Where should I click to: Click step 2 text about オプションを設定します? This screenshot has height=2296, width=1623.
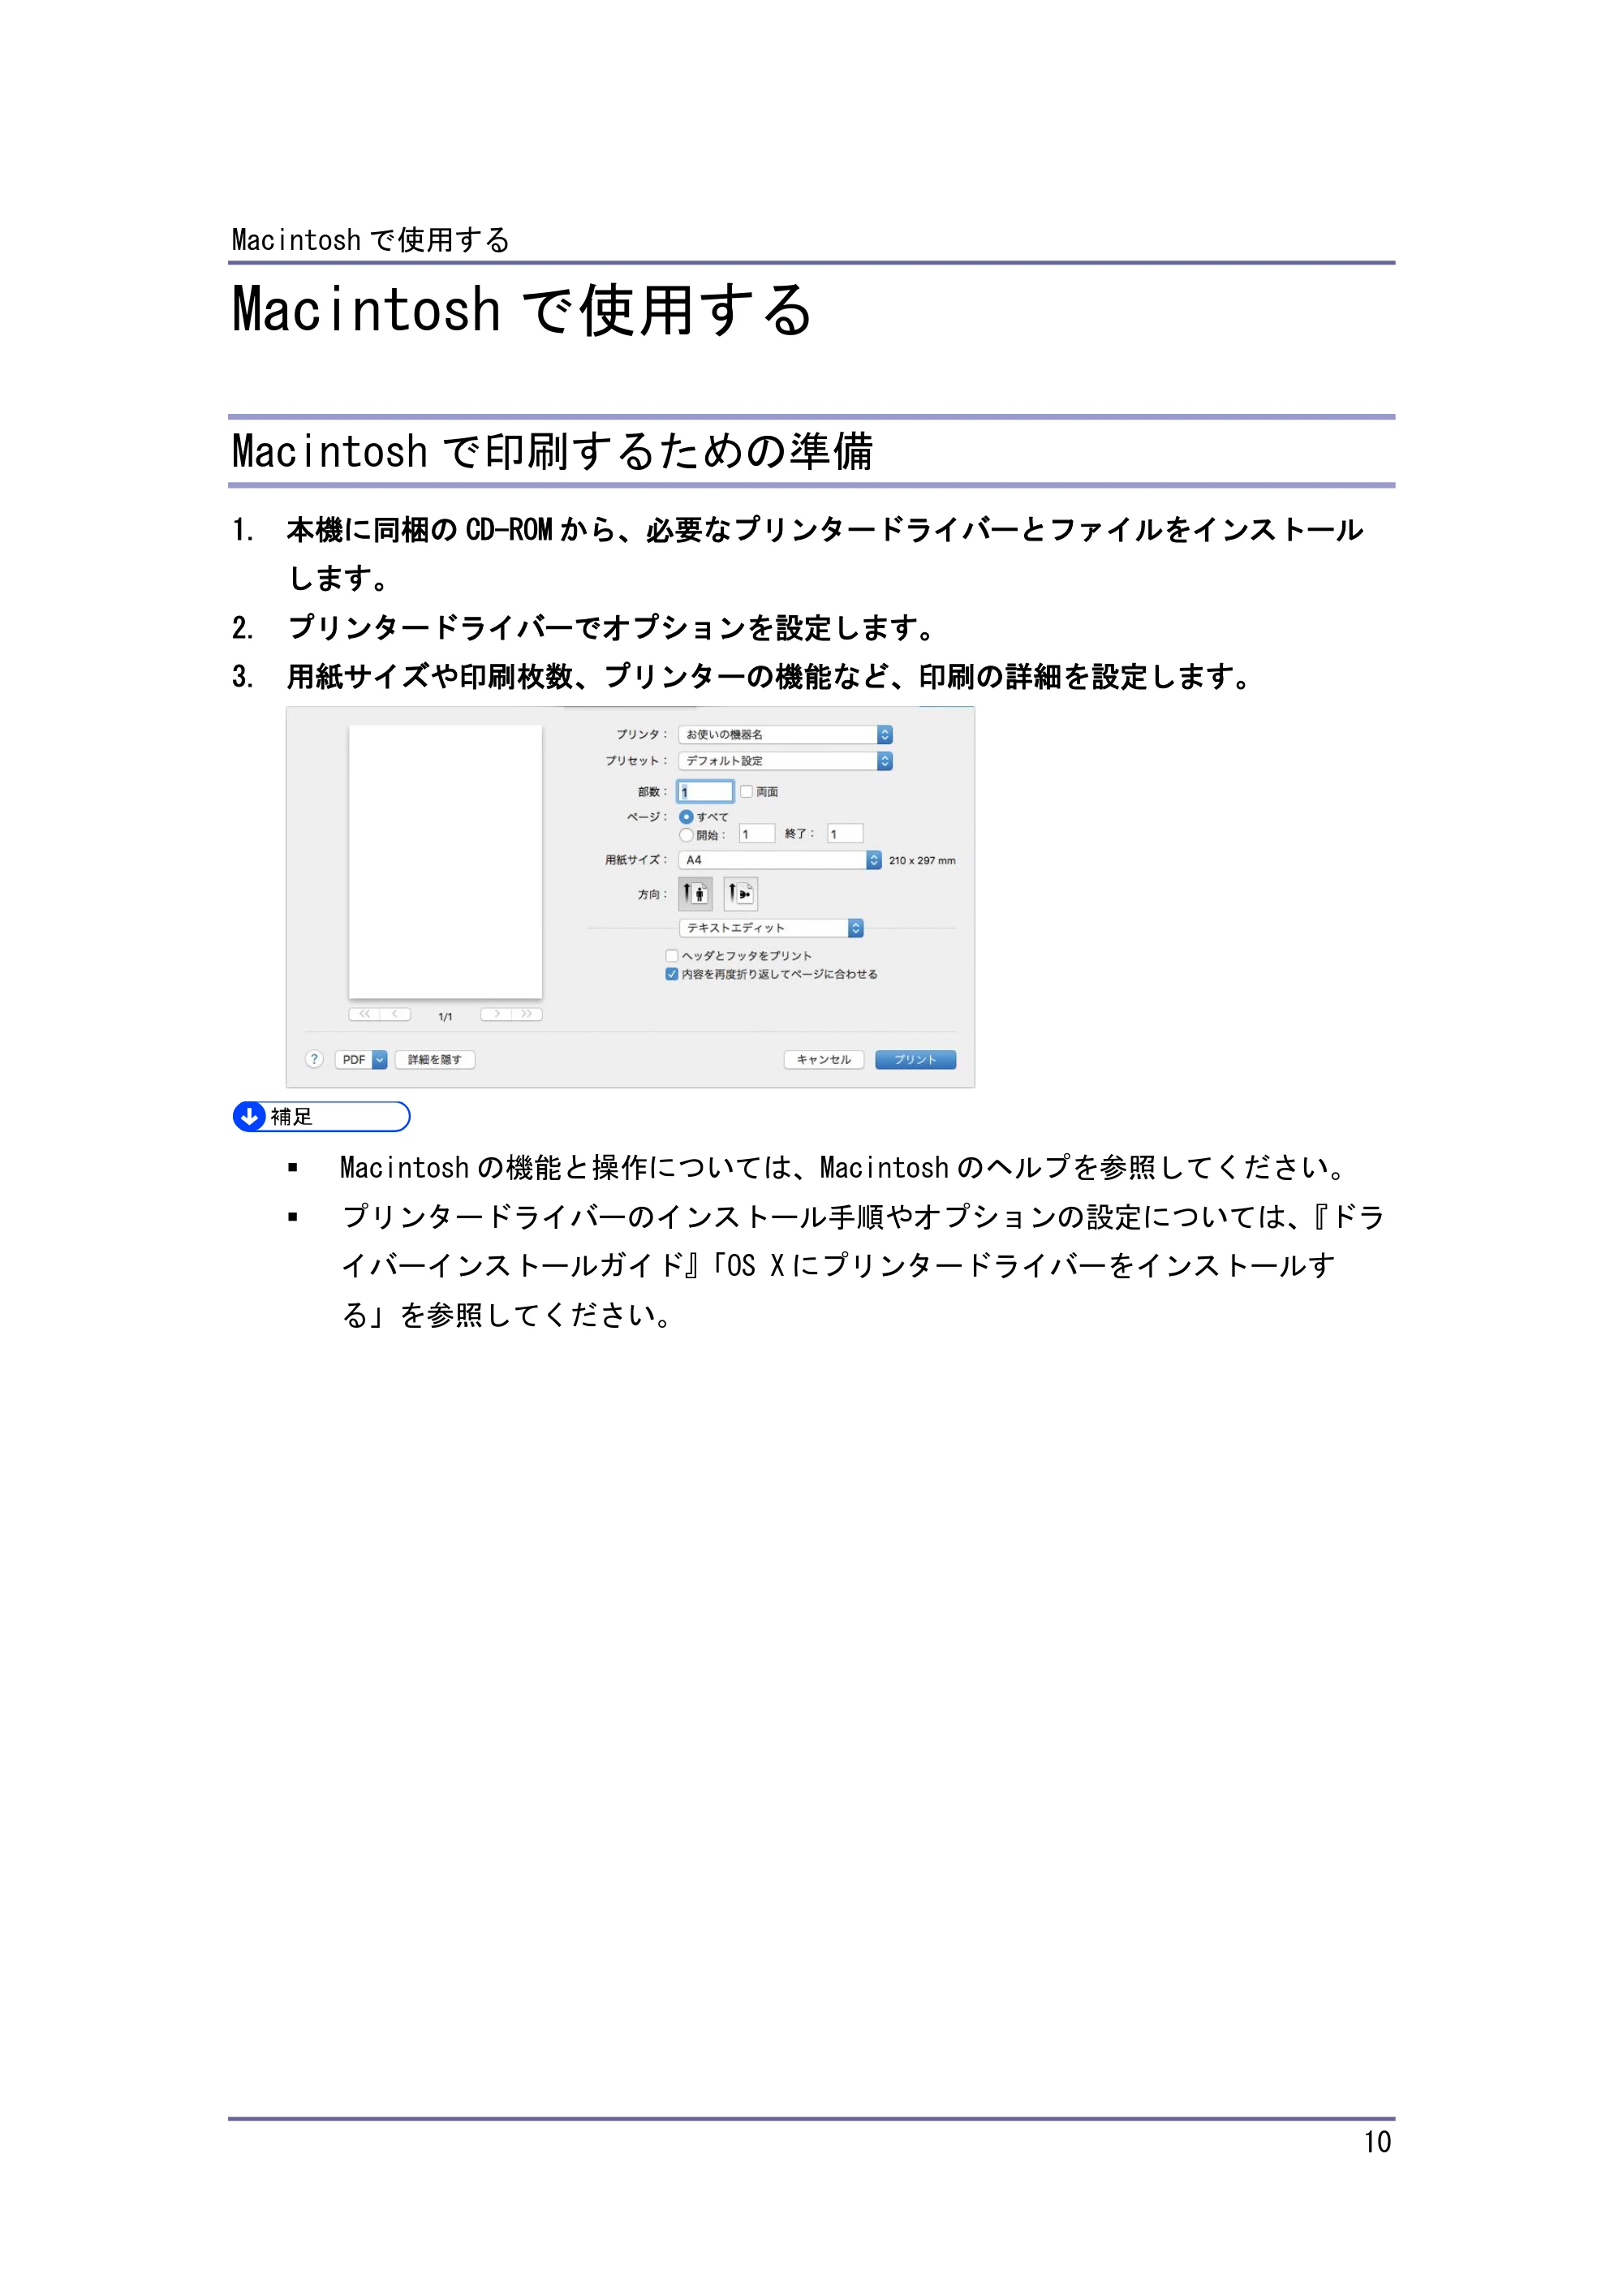613,628
